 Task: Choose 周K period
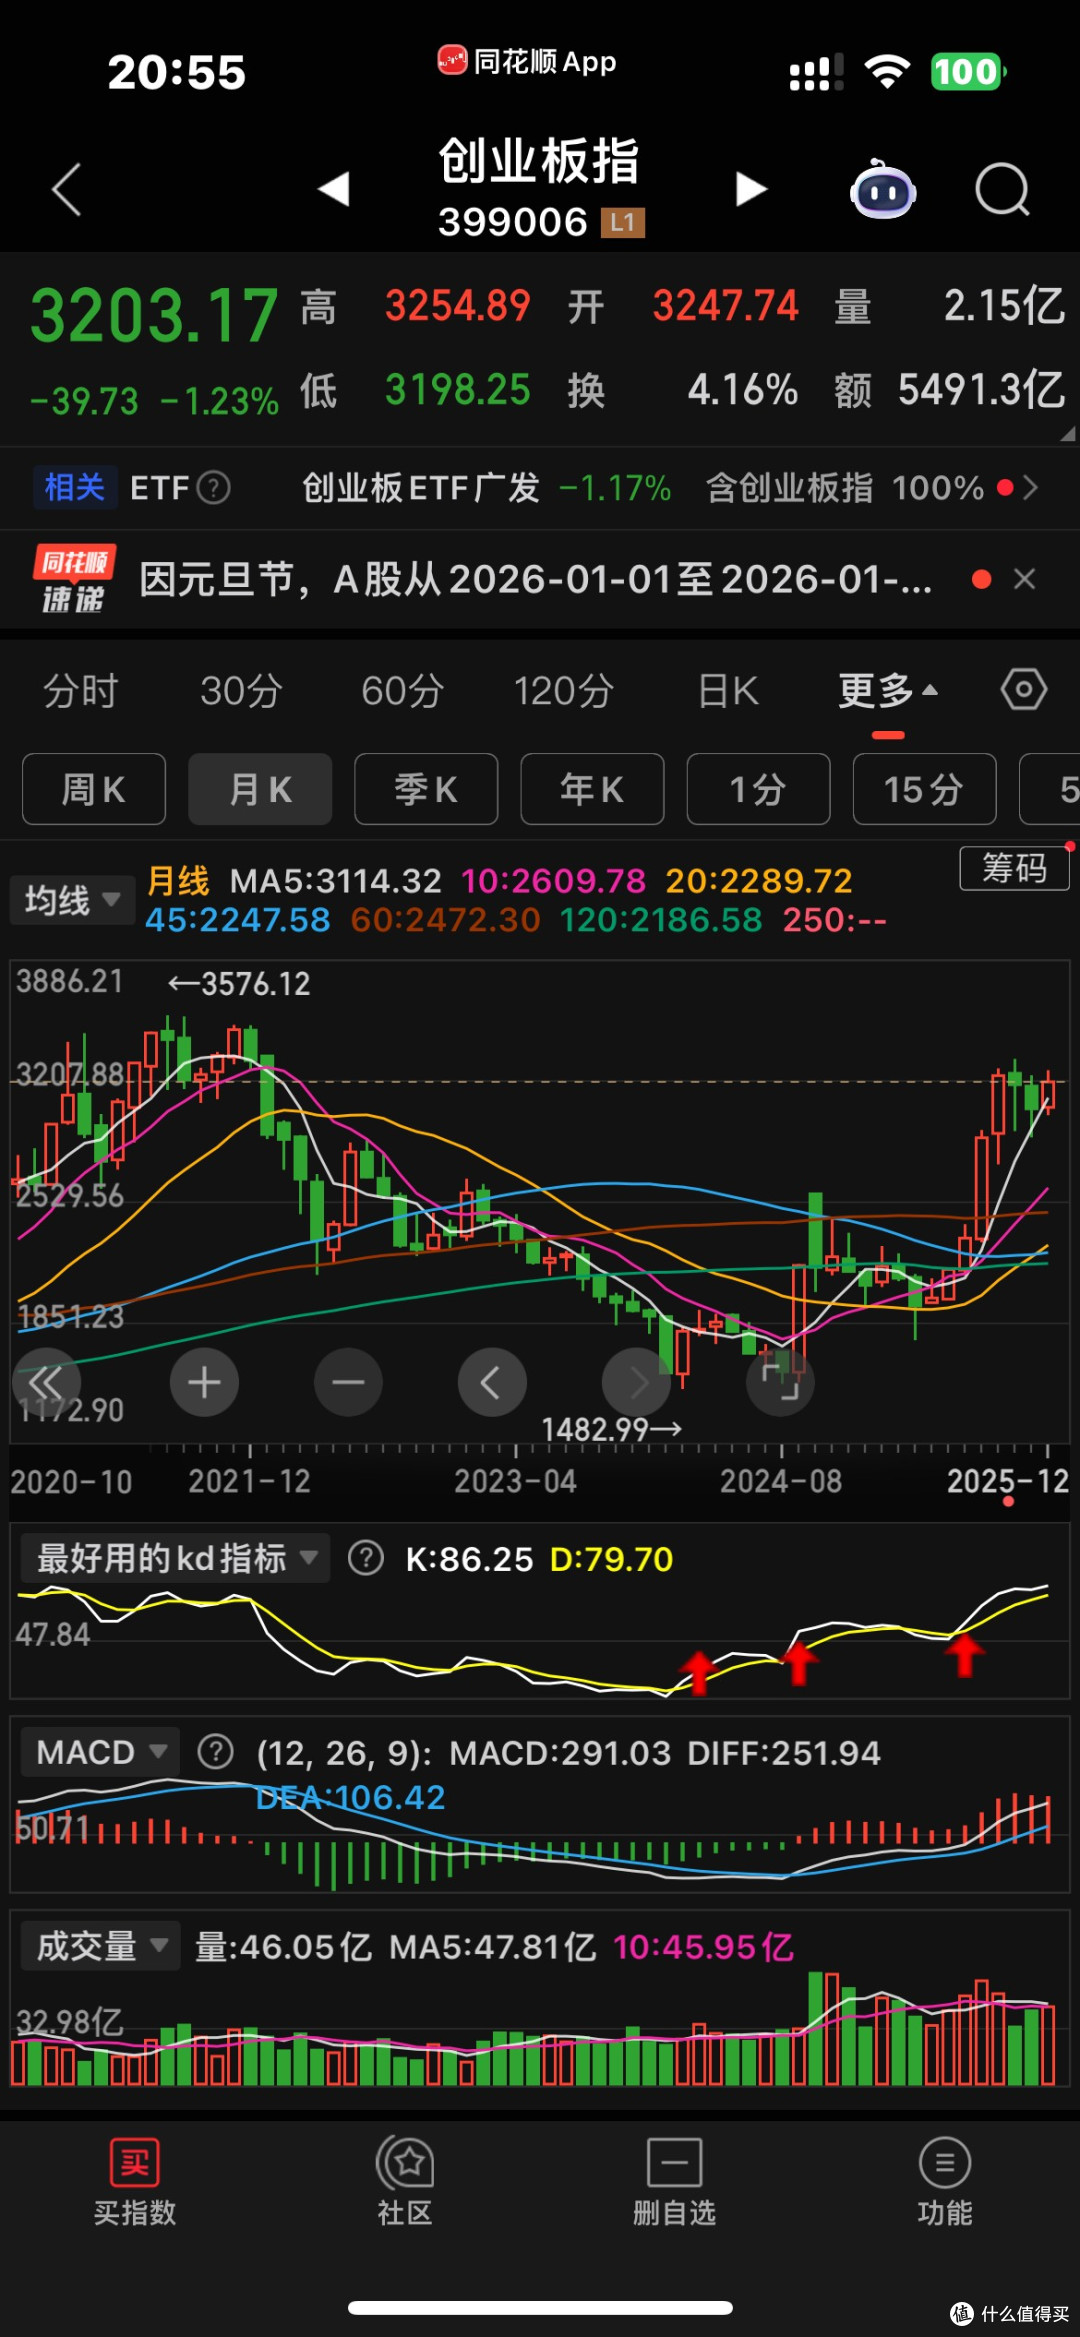[94, 789]
